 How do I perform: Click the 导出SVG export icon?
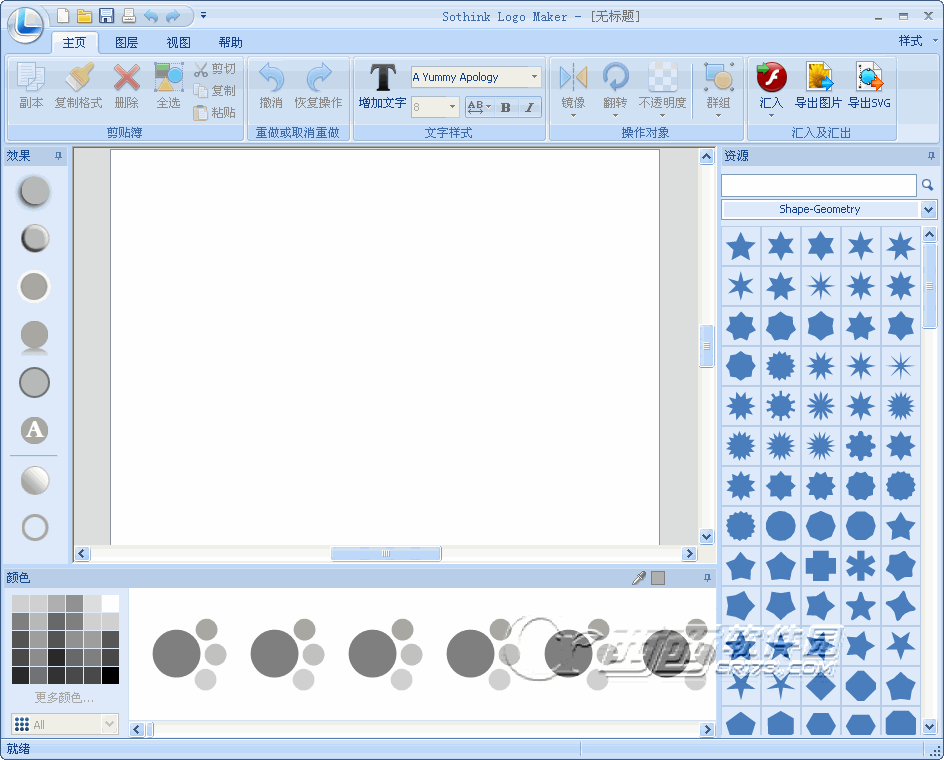point(869,78)
